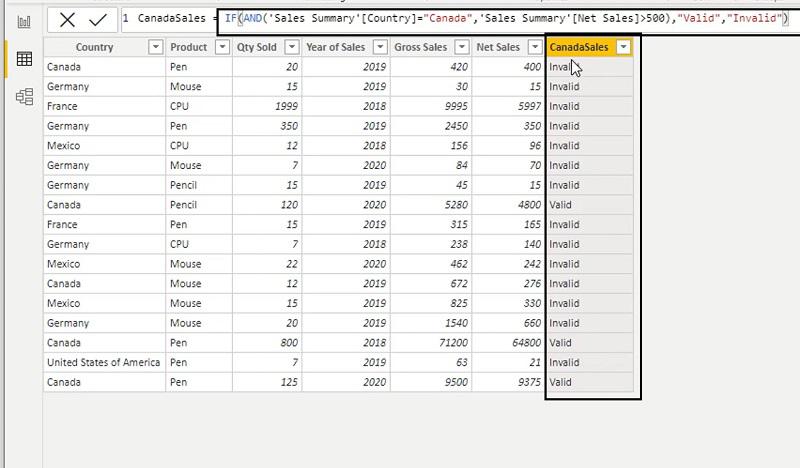Click the Net Sales value 276
The height and width of the screenshot is (468, 800).
pyautogui.click(x=532, y=284)
